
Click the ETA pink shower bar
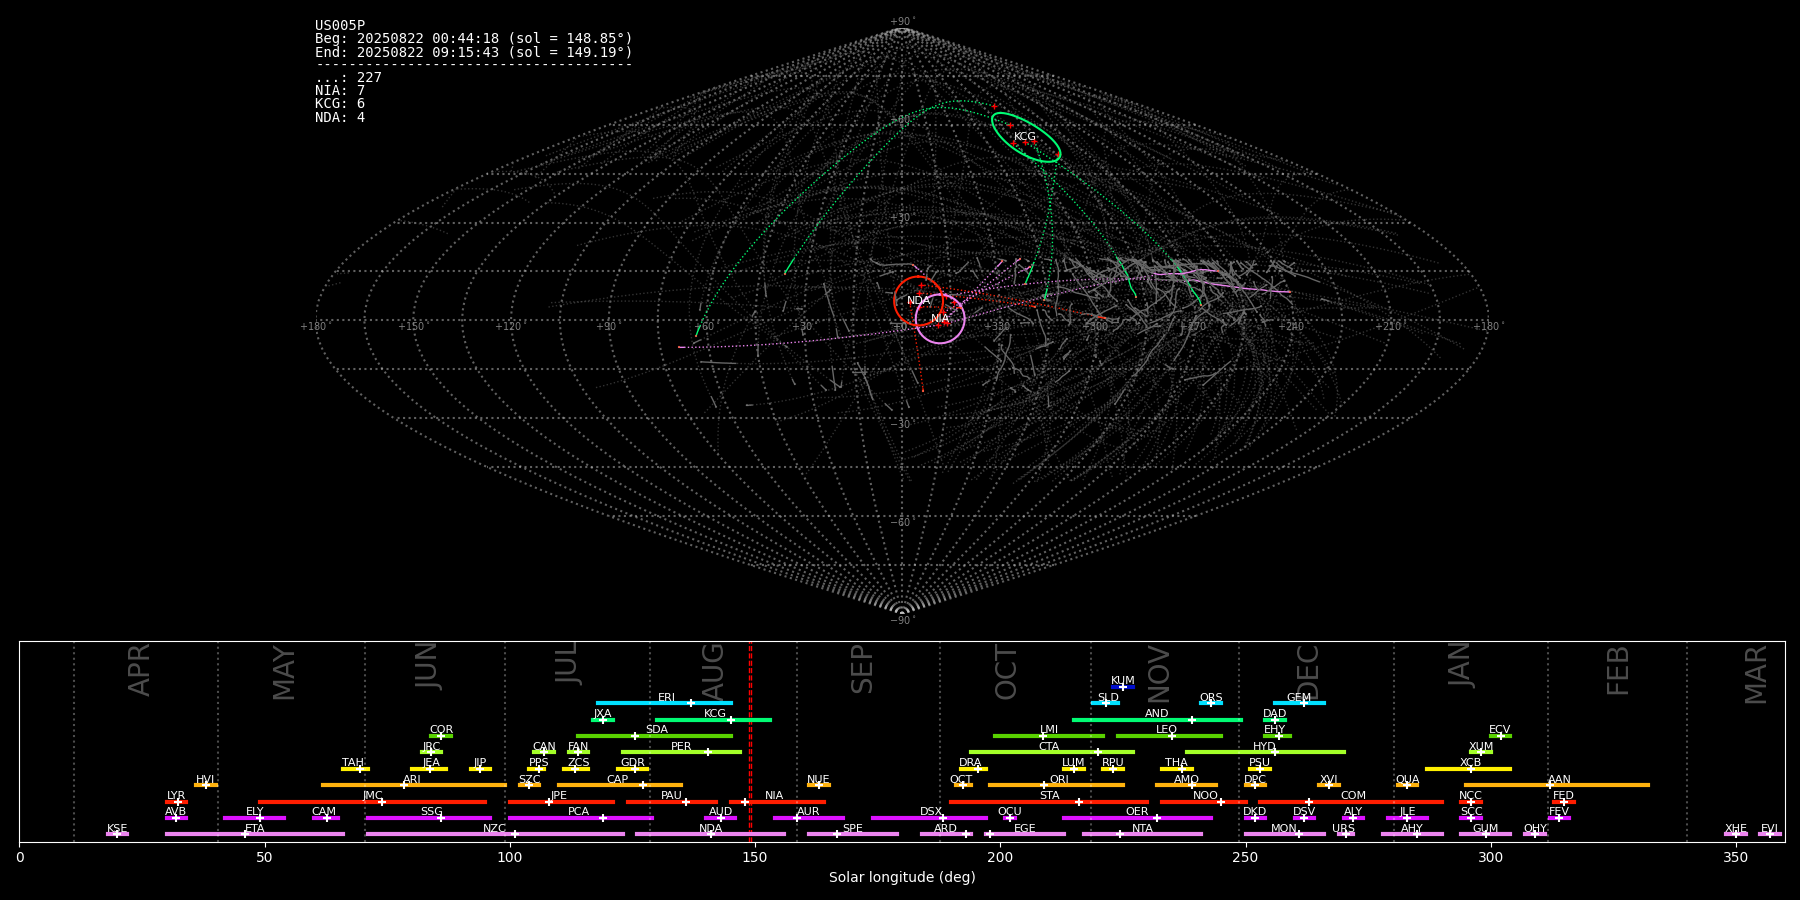coord(255,834)
